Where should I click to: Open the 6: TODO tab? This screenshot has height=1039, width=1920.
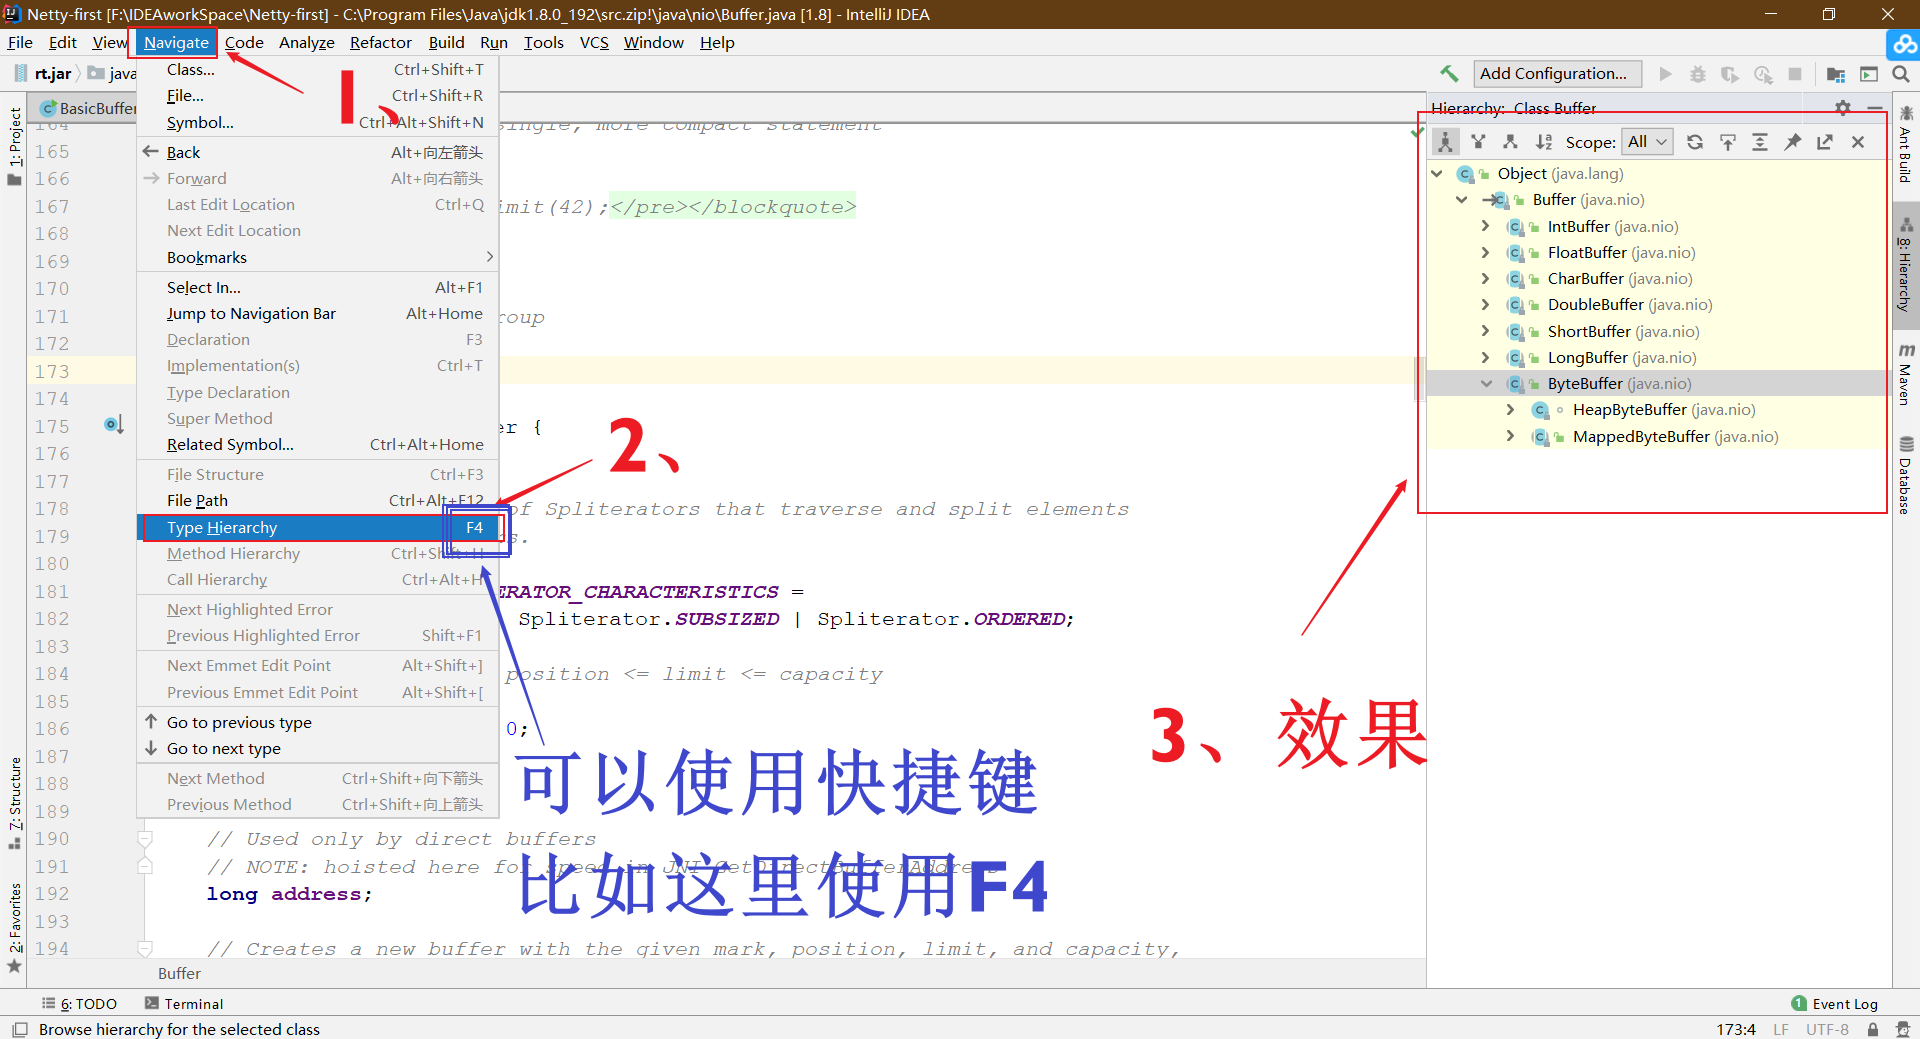tap(80, 1004)
